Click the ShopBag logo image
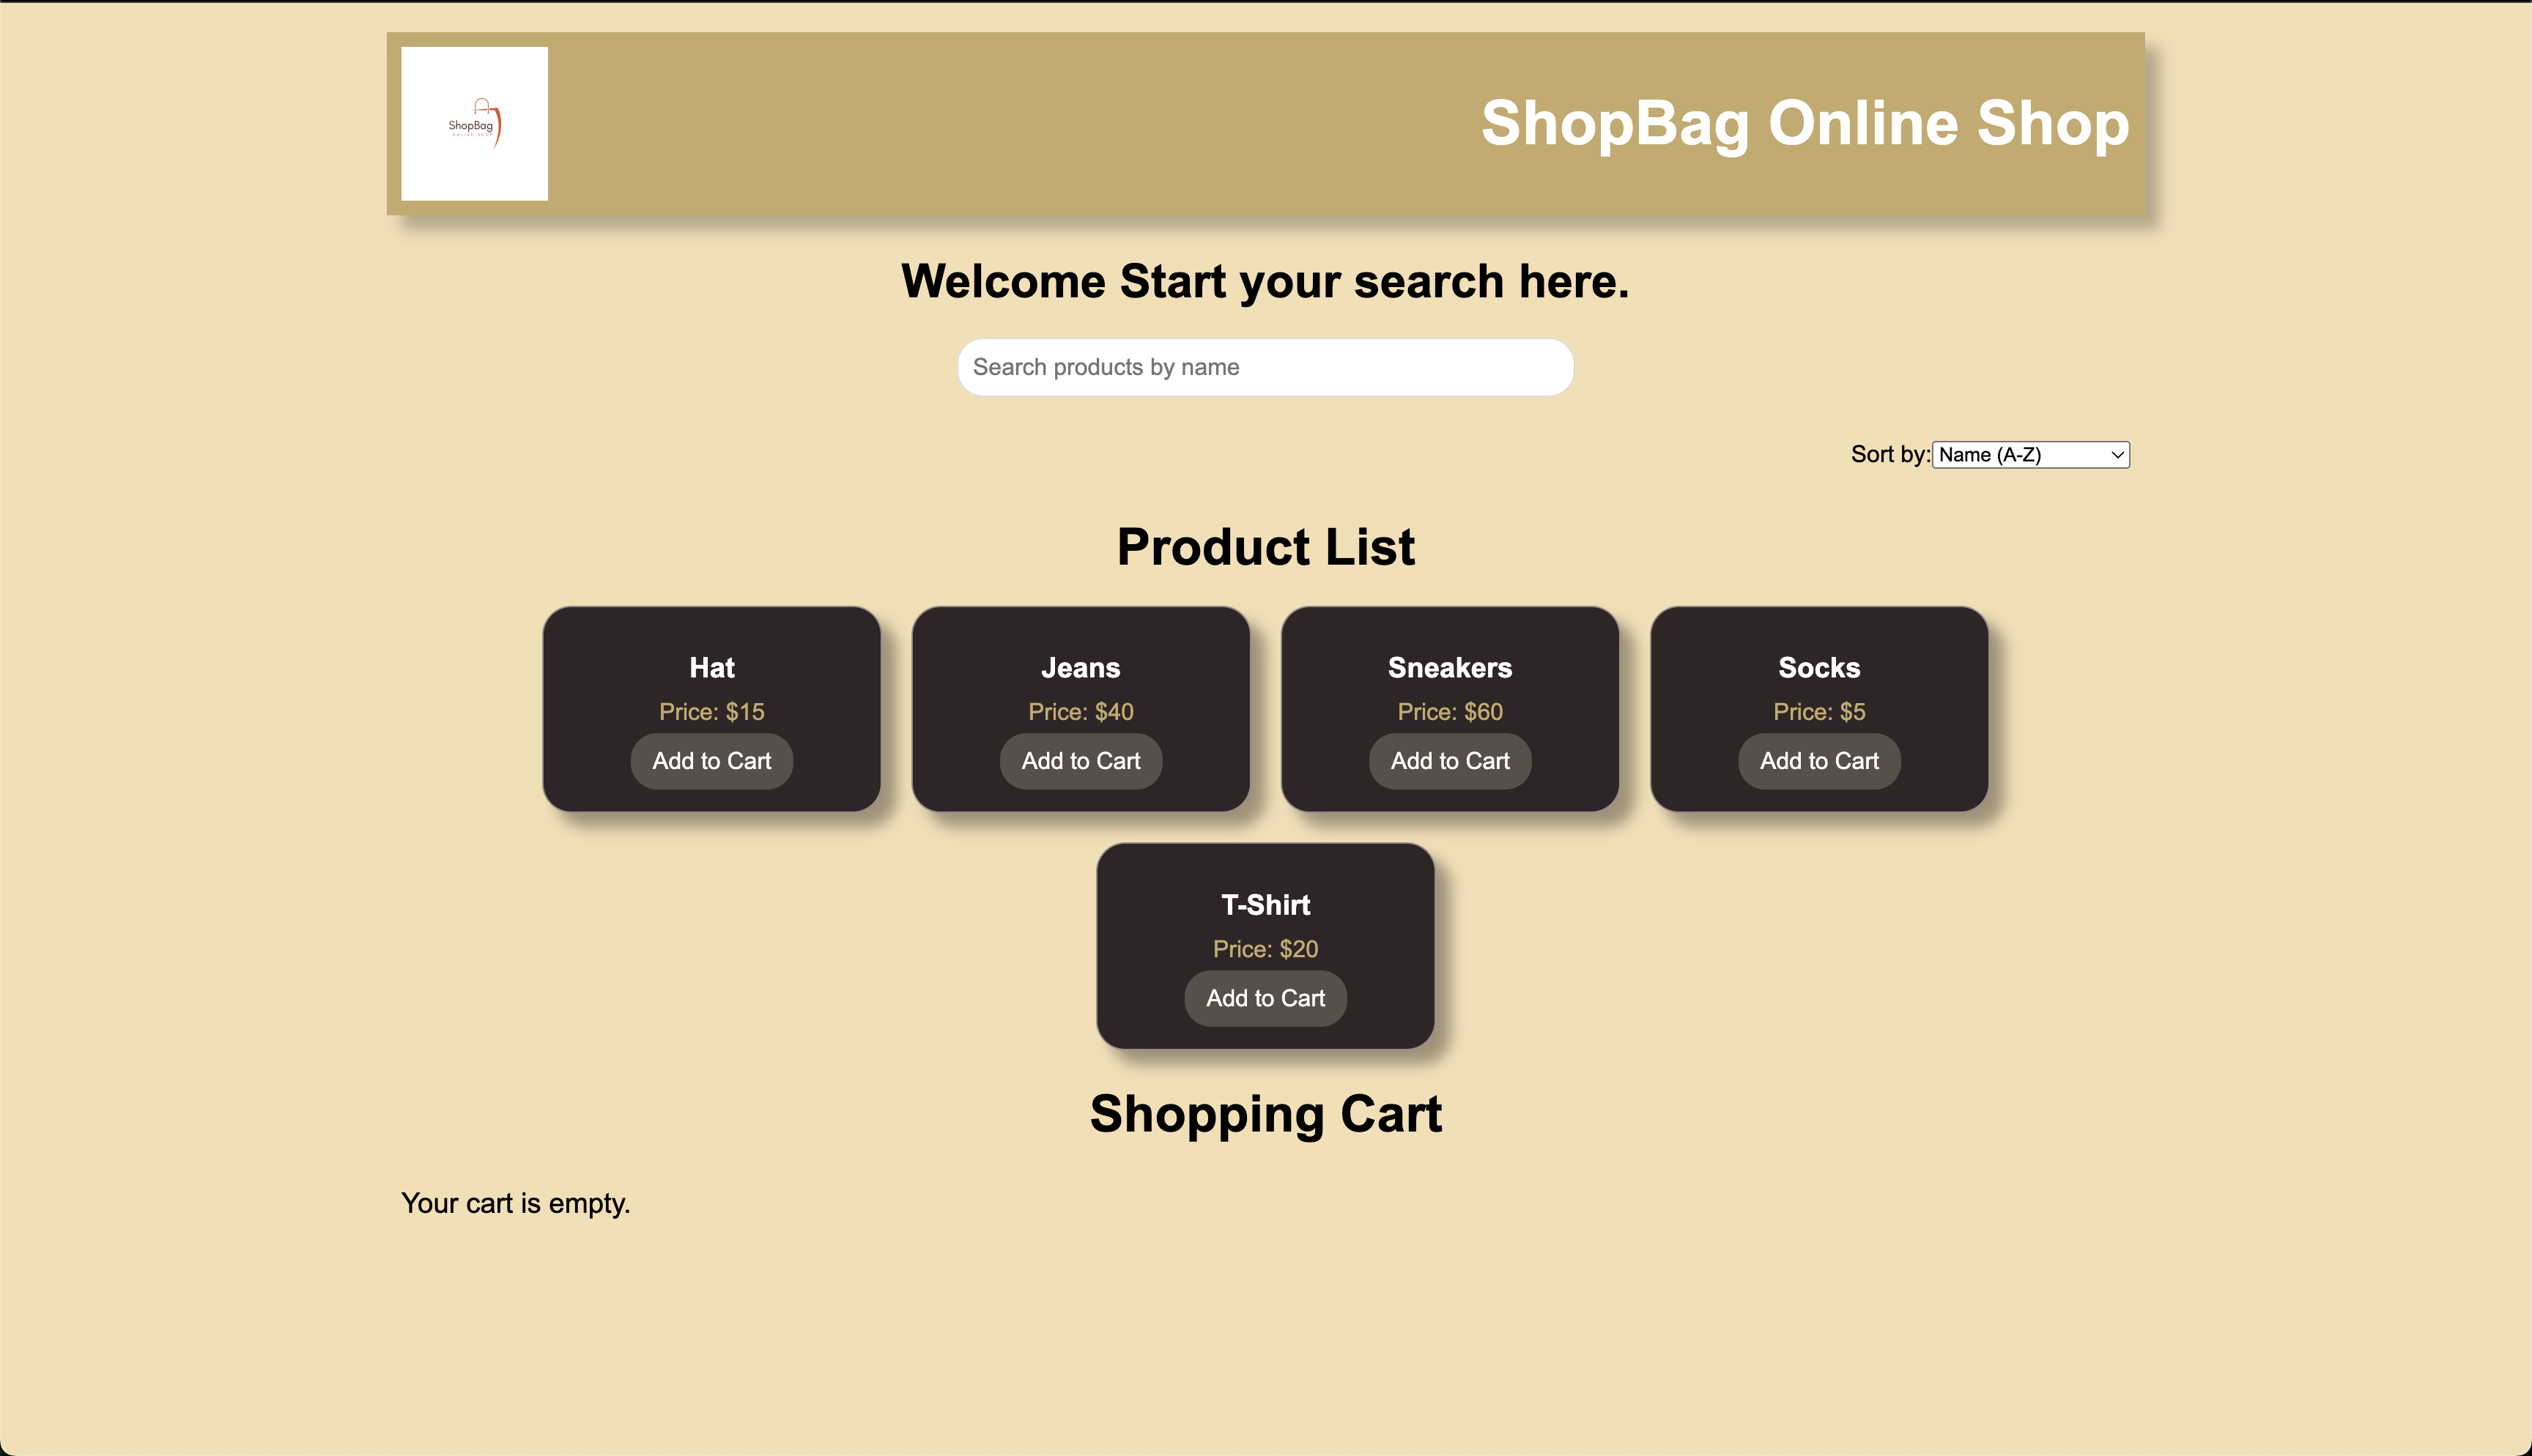This screenshot has height=1456, width=2532. 474,124
